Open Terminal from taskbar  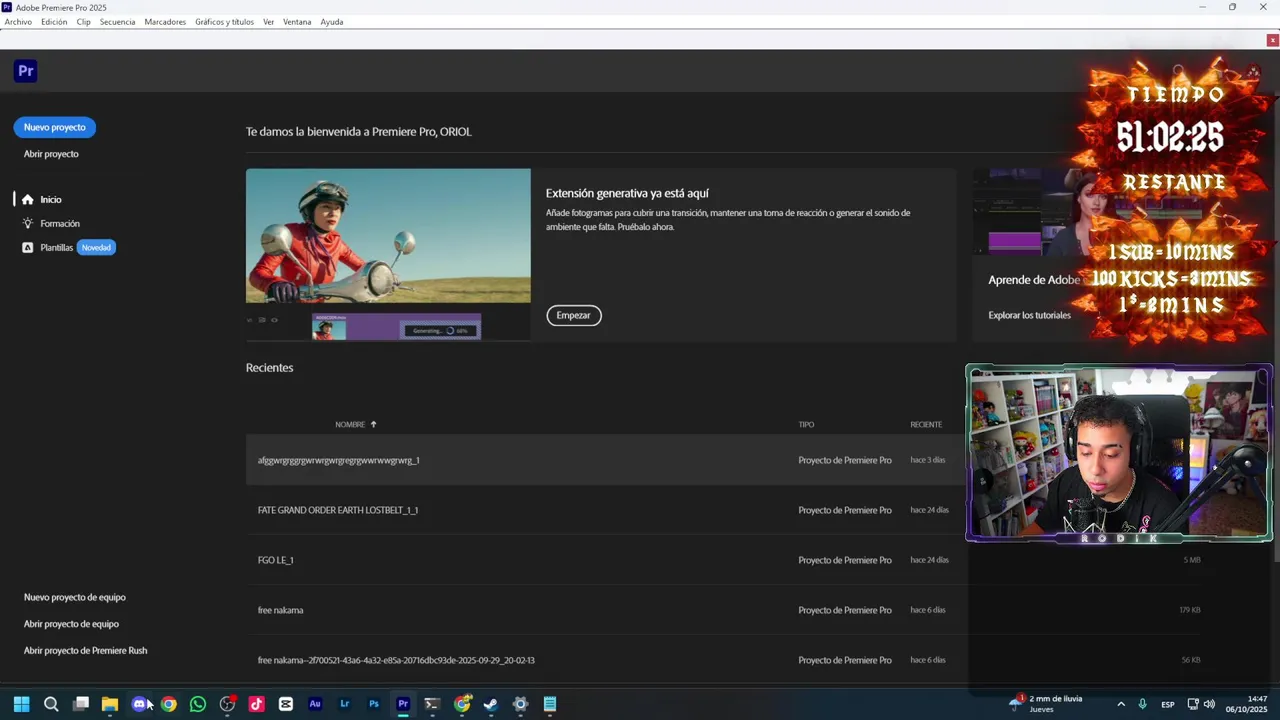point(432,704)
